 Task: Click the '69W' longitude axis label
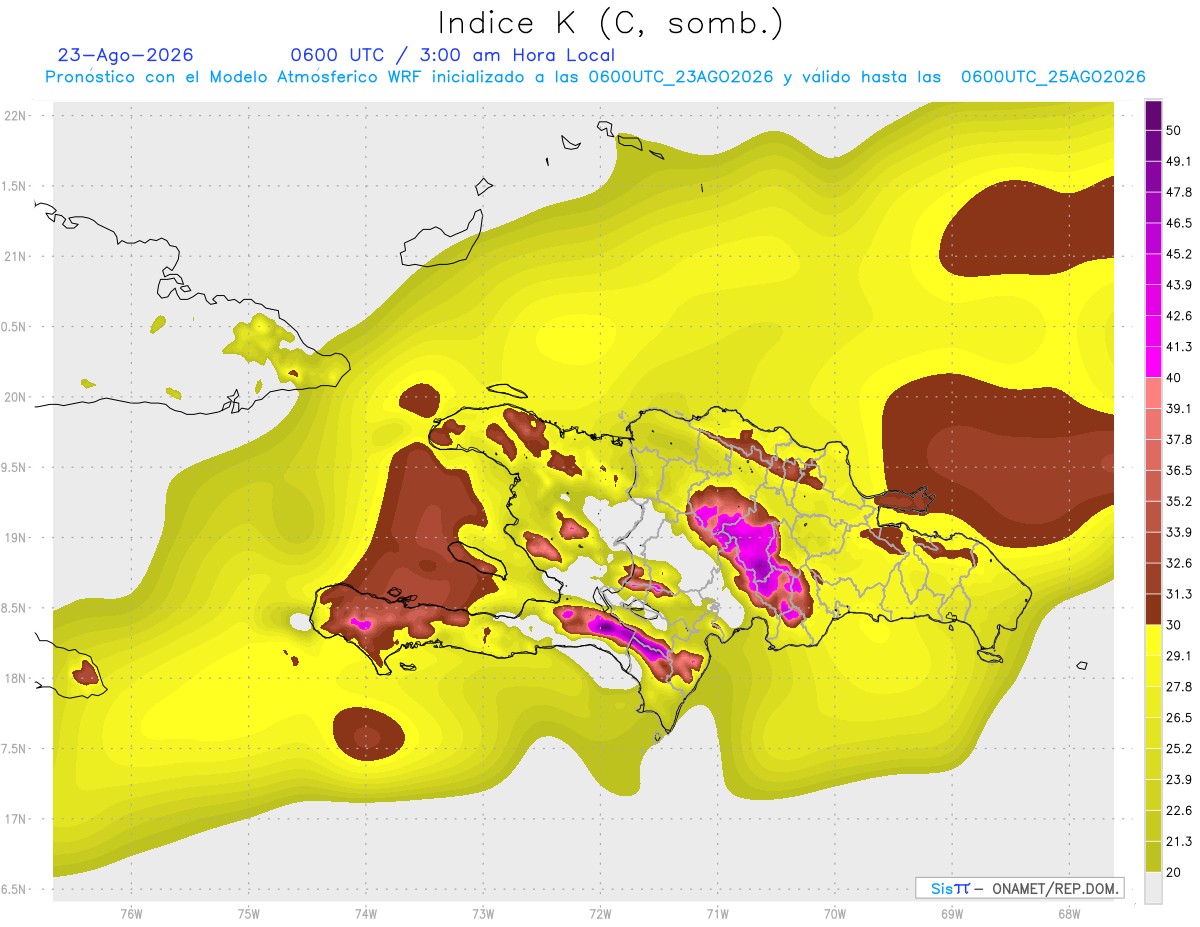951,914
